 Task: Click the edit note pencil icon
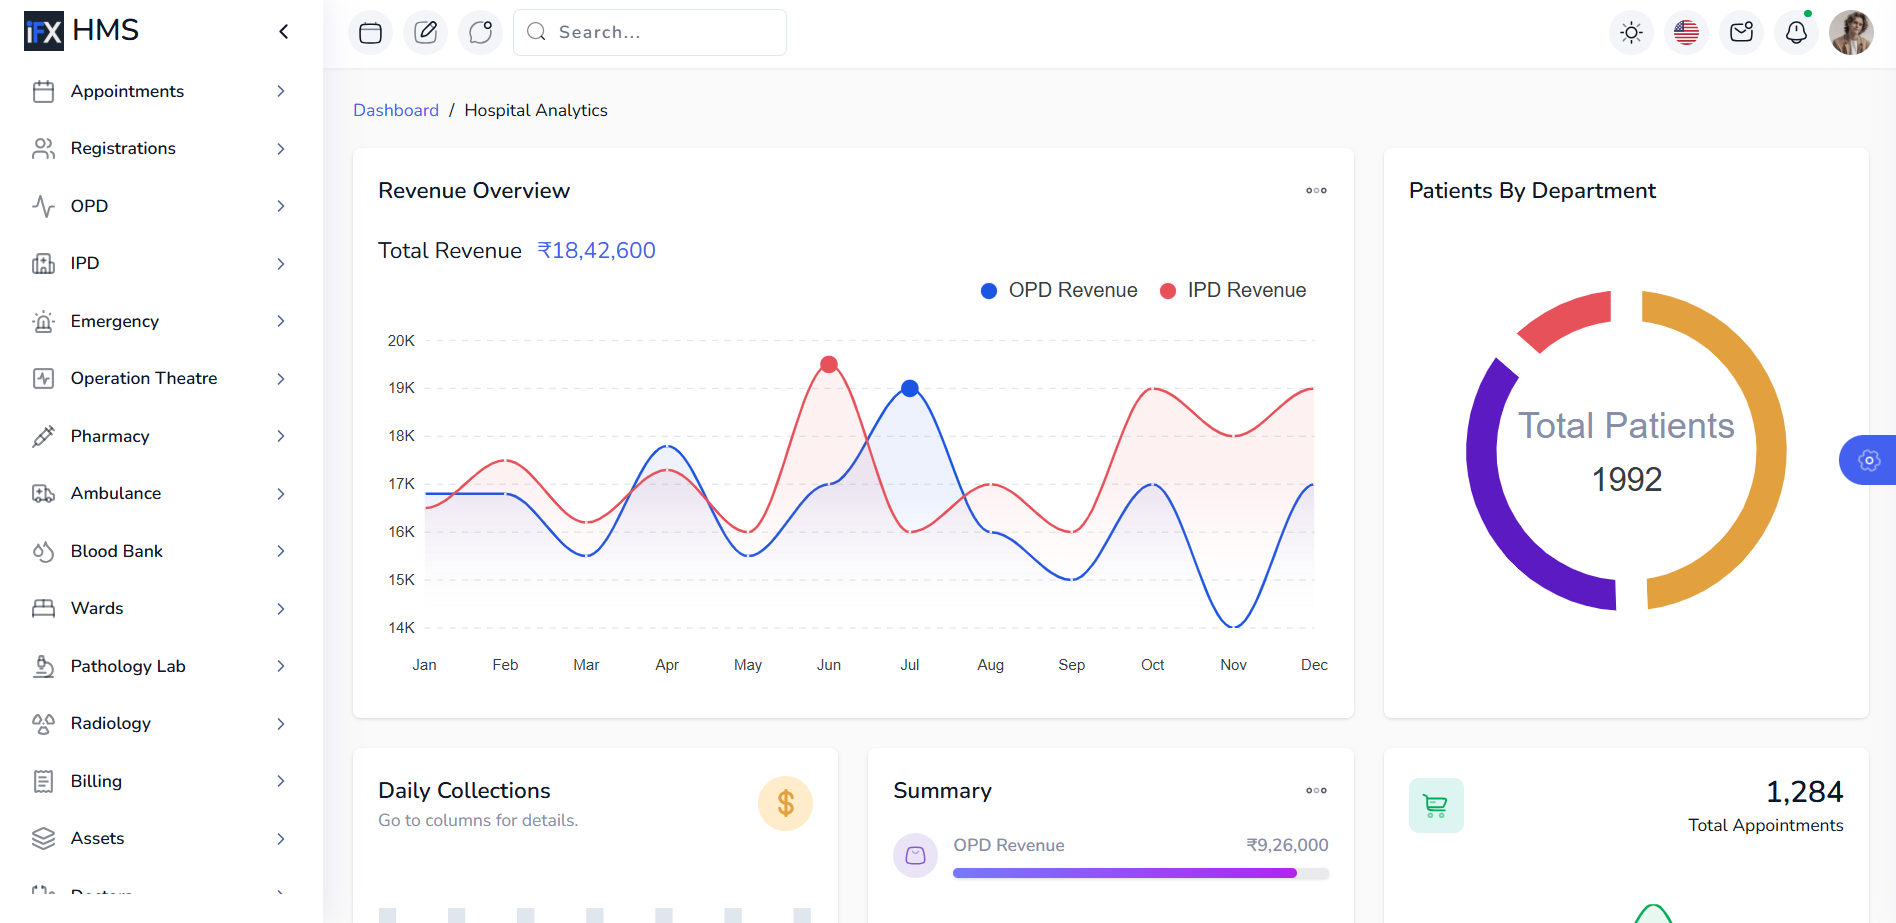pos(425,33)
